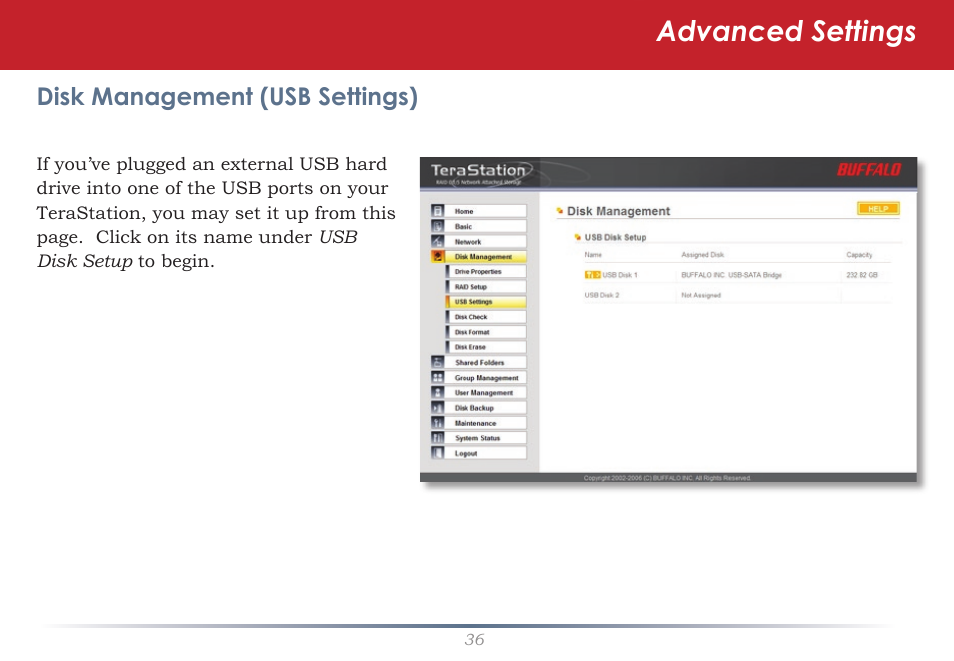Click the Disk Management page heading
Screen dimensions: 954x661
tap(618, 211)
